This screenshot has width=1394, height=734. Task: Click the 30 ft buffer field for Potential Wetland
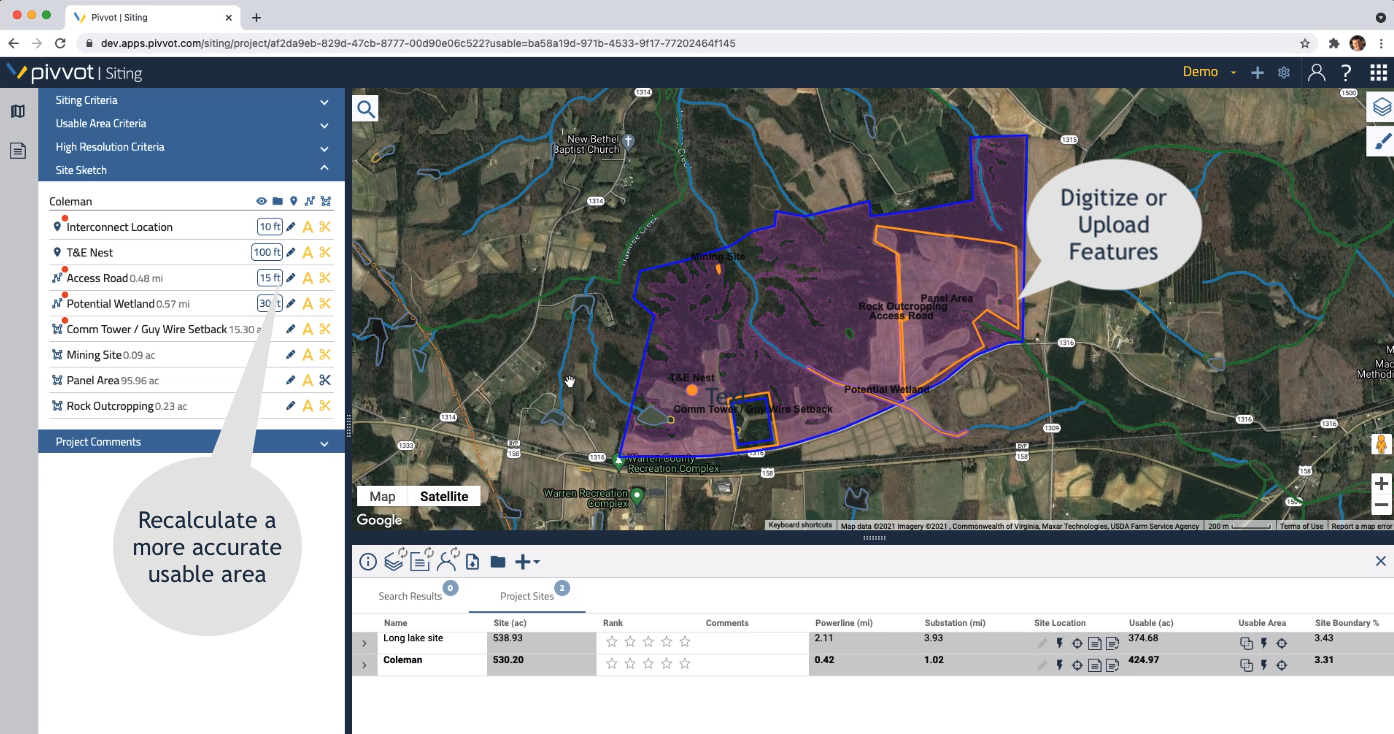click(269, 303)
